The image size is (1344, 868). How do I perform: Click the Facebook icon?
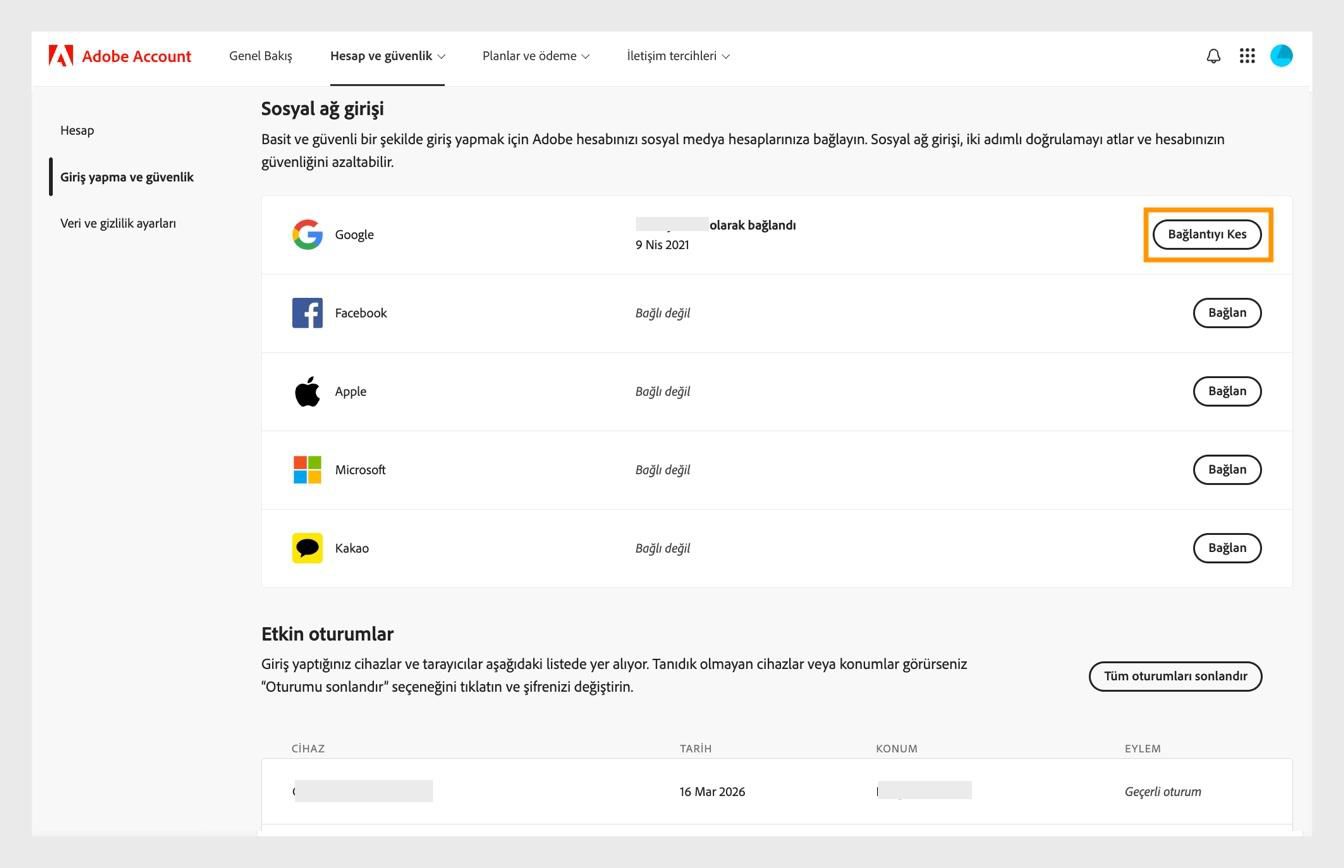click(307, 312)
